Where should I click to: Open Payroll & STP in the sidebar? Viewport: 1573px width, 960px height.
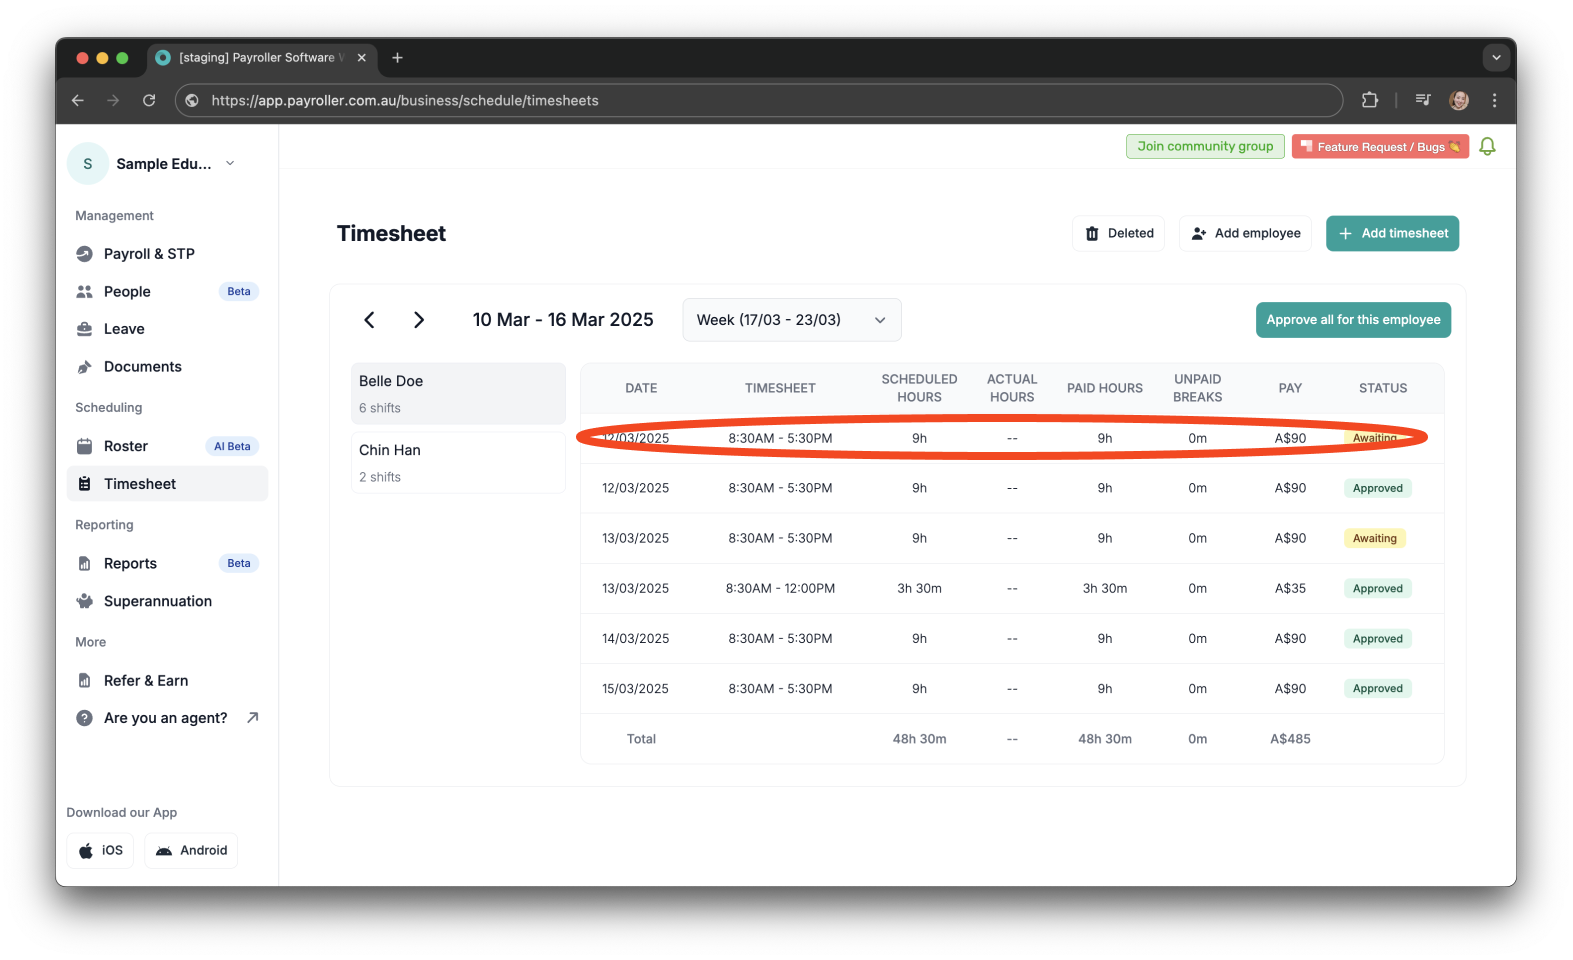(167, 254)
